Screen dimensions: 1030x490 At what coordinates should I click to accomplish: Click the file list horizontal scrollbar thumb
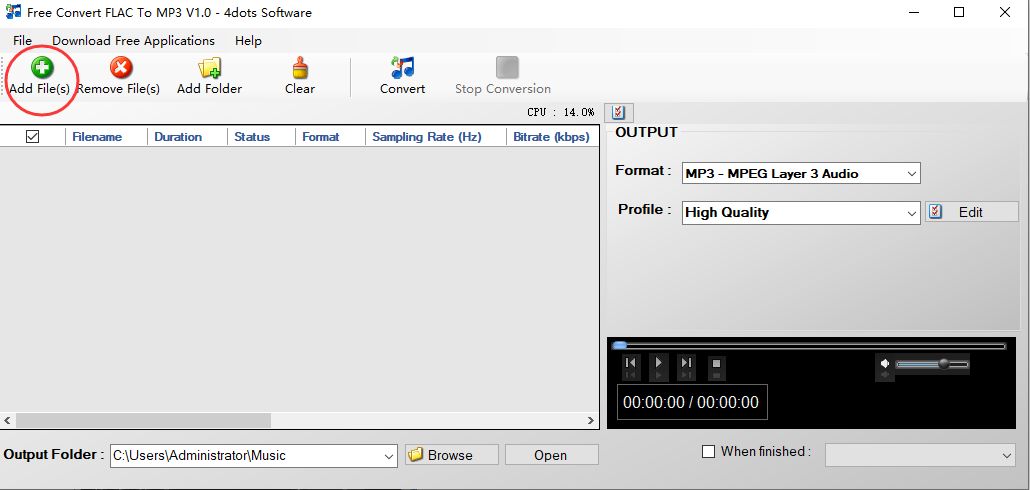tap(143, 420)
